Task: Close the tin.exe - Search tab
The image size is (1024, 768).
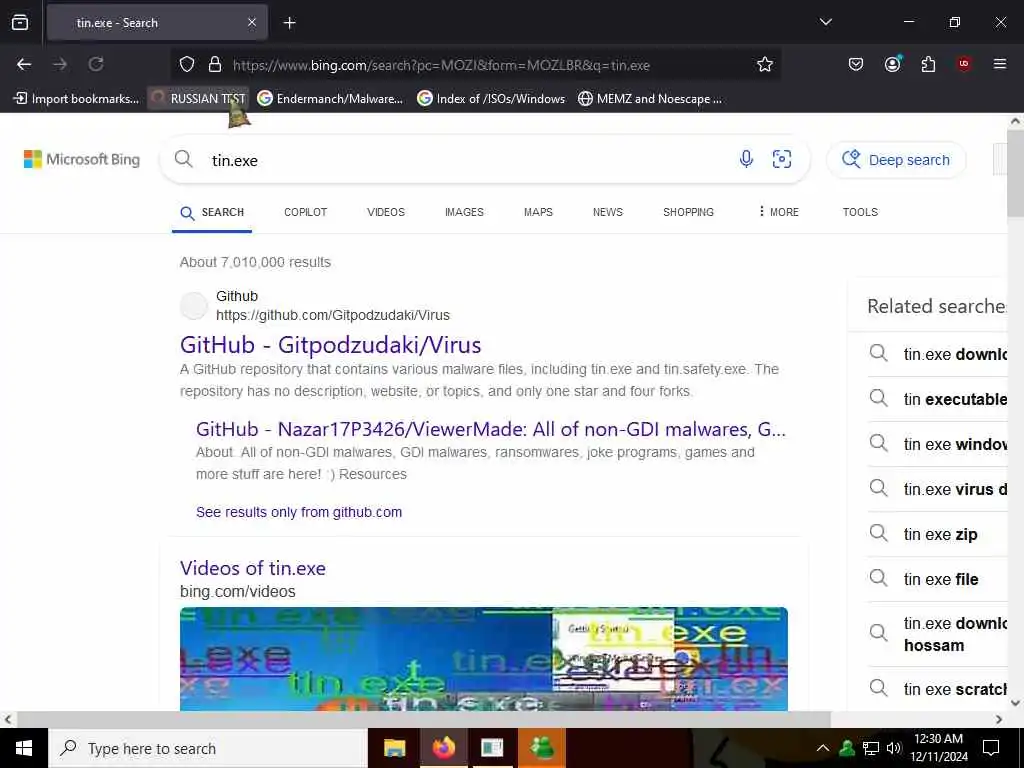Action: 252,23
